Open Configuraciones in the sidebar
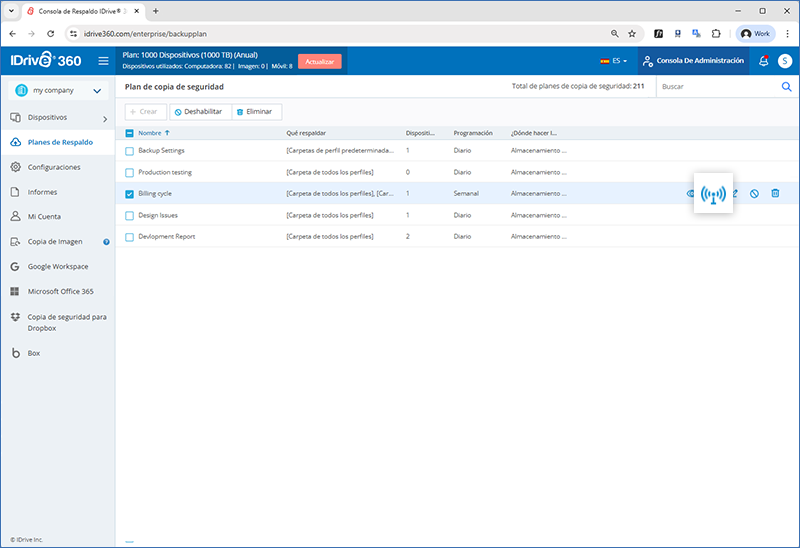Screen dimensions: 800x548 tap(54, 167)
